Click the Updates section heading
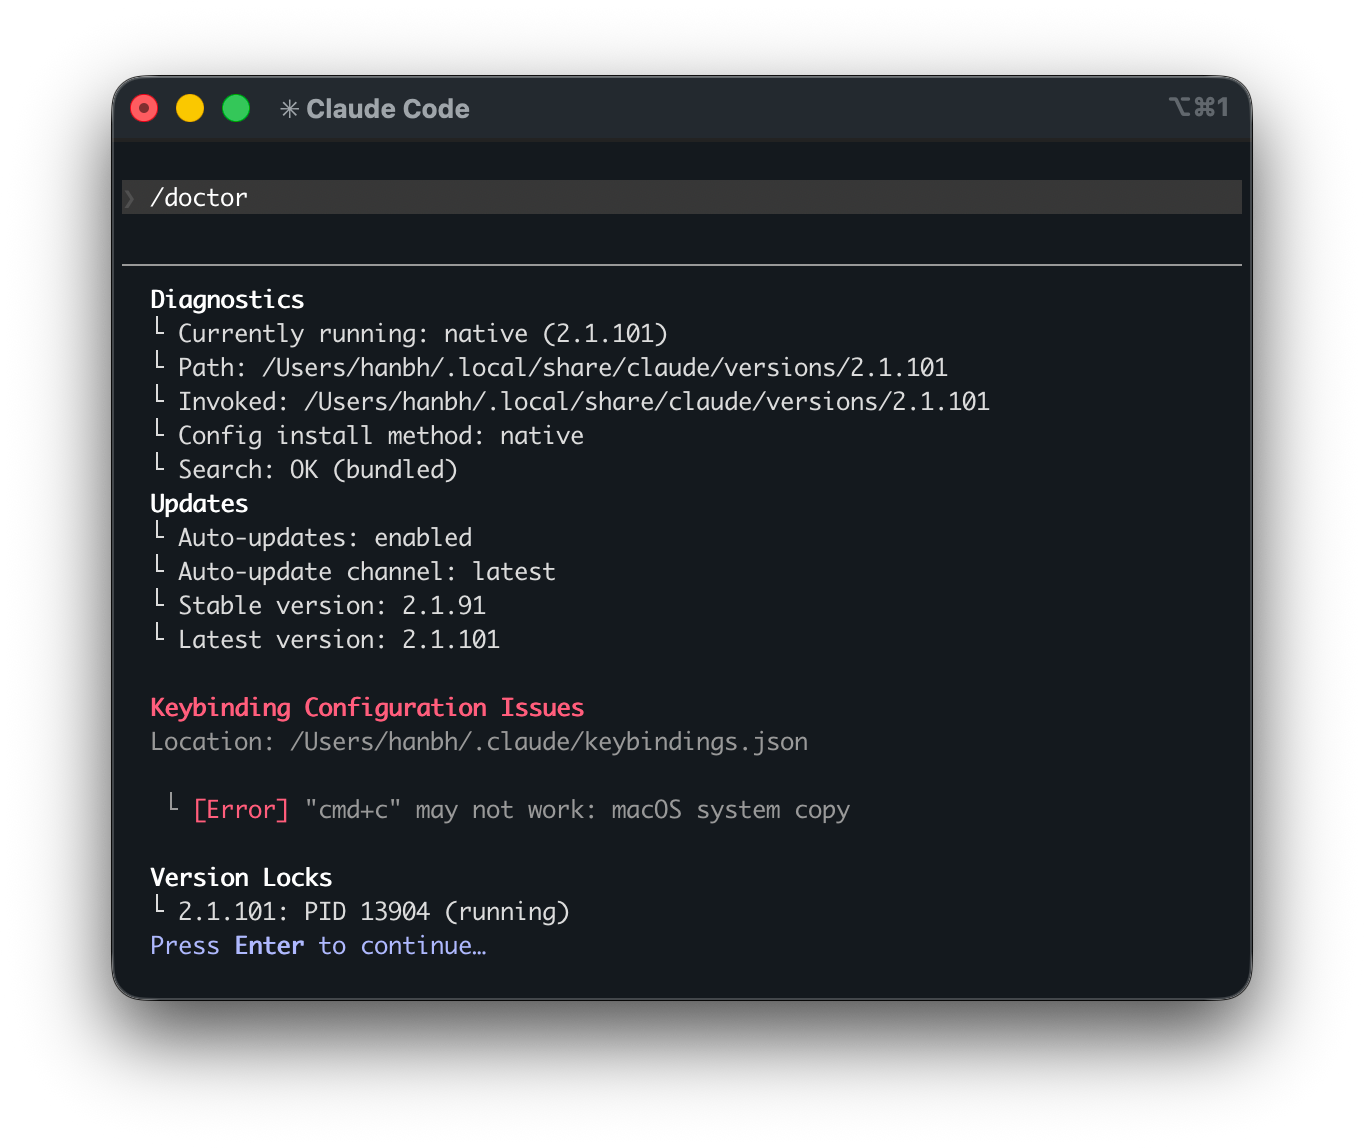Image resolution: width=1364 pixels, height=1148 pixels. coord(199,504)
